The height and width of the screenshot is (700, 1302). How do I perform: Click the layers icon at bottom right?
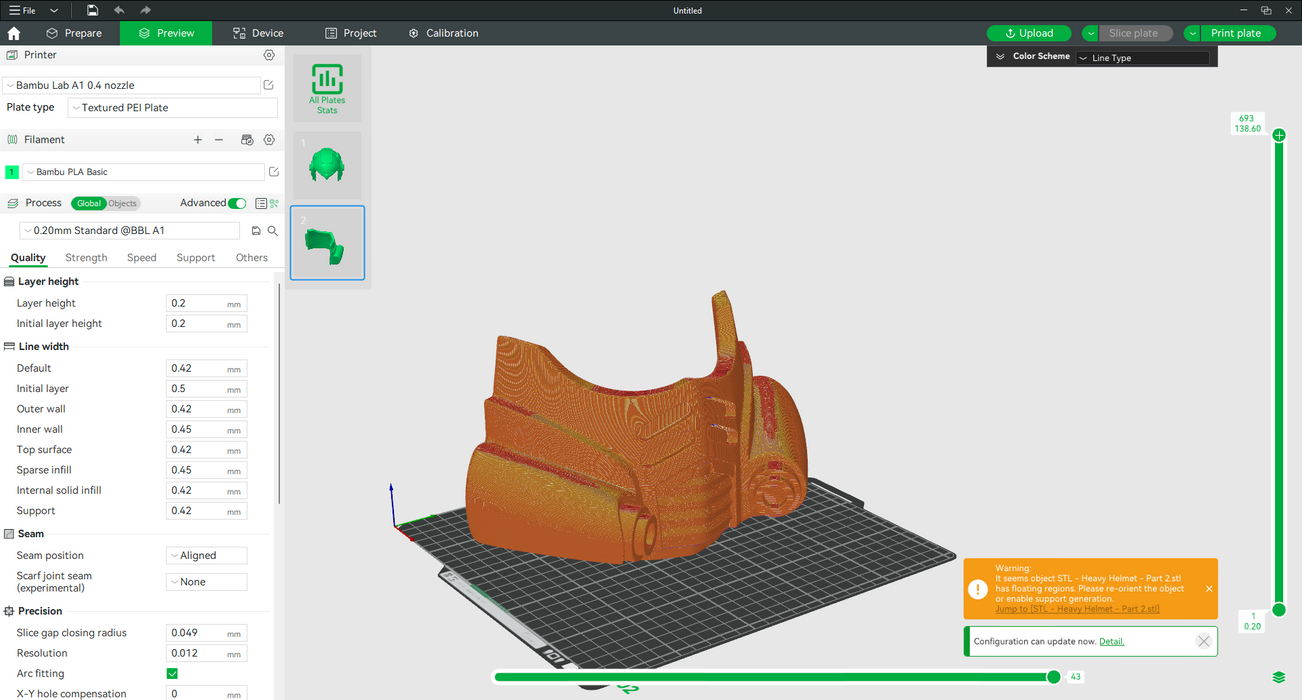(1279, 678)
